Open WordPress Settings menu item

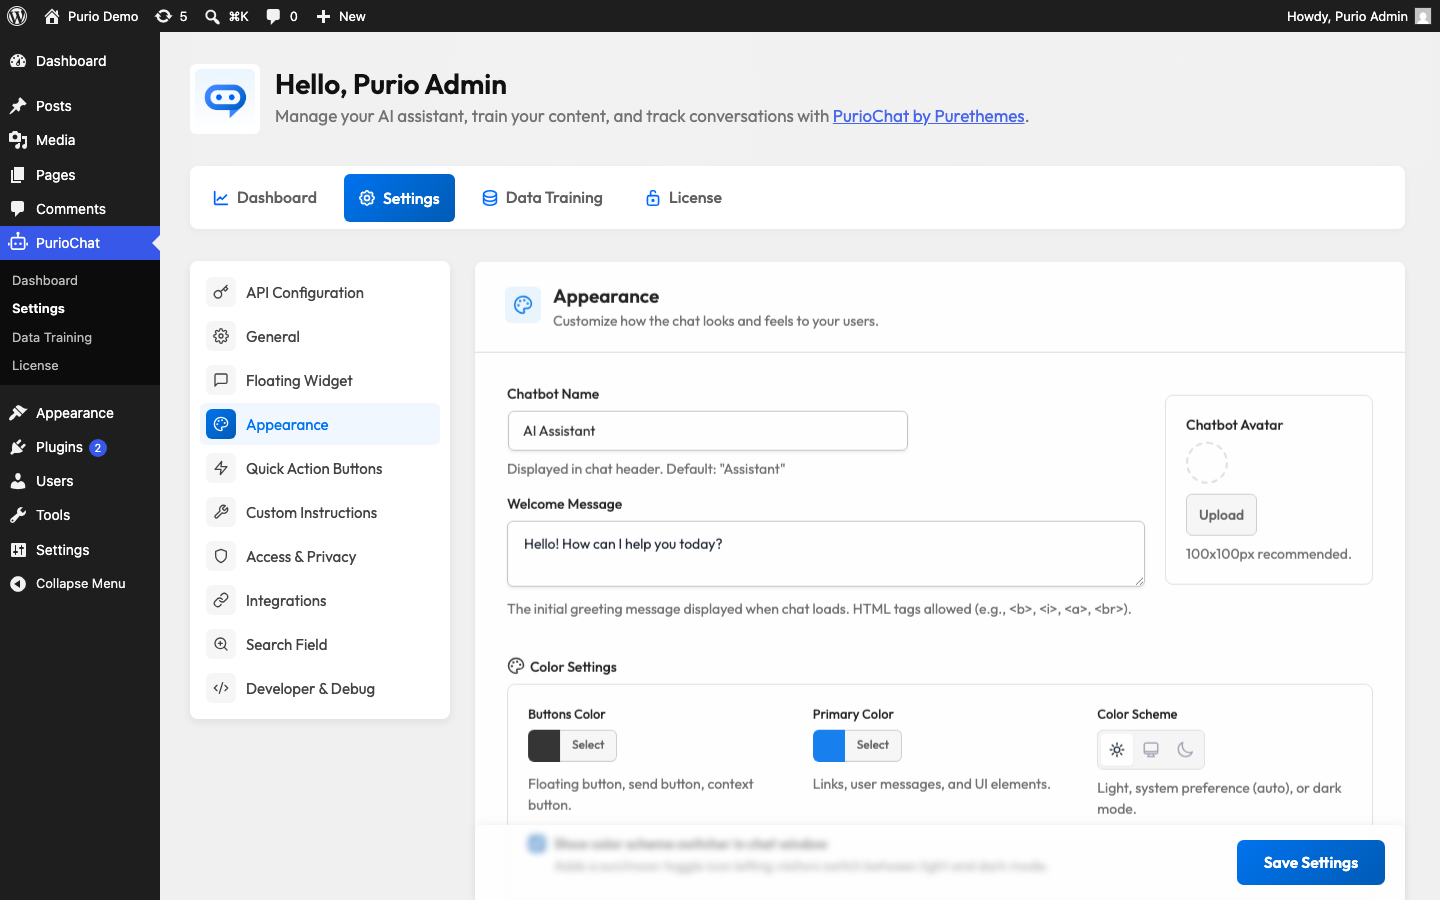(80, 550)
